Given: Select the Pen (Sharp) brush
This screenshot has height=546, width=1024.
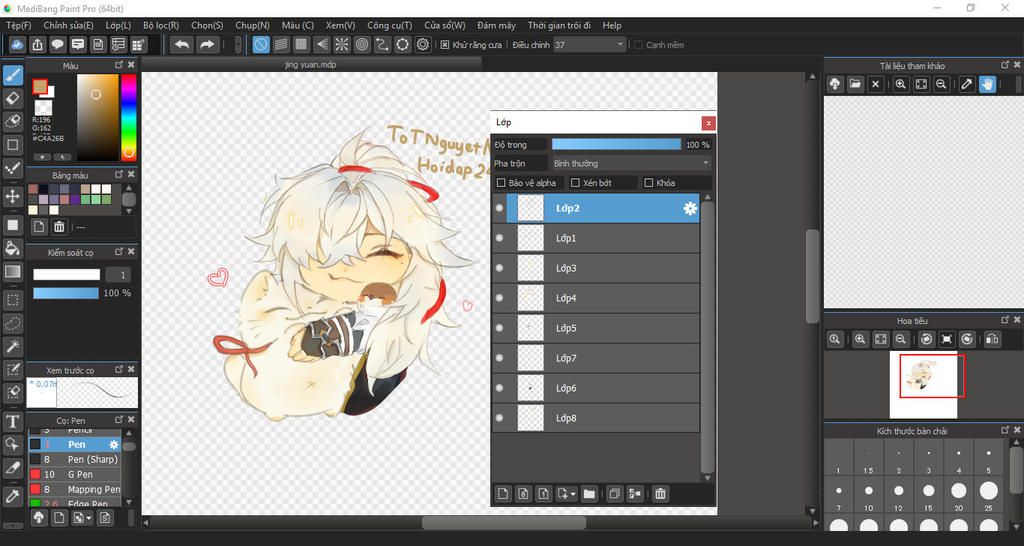Looking at the screenshot, I should [74, 459].
